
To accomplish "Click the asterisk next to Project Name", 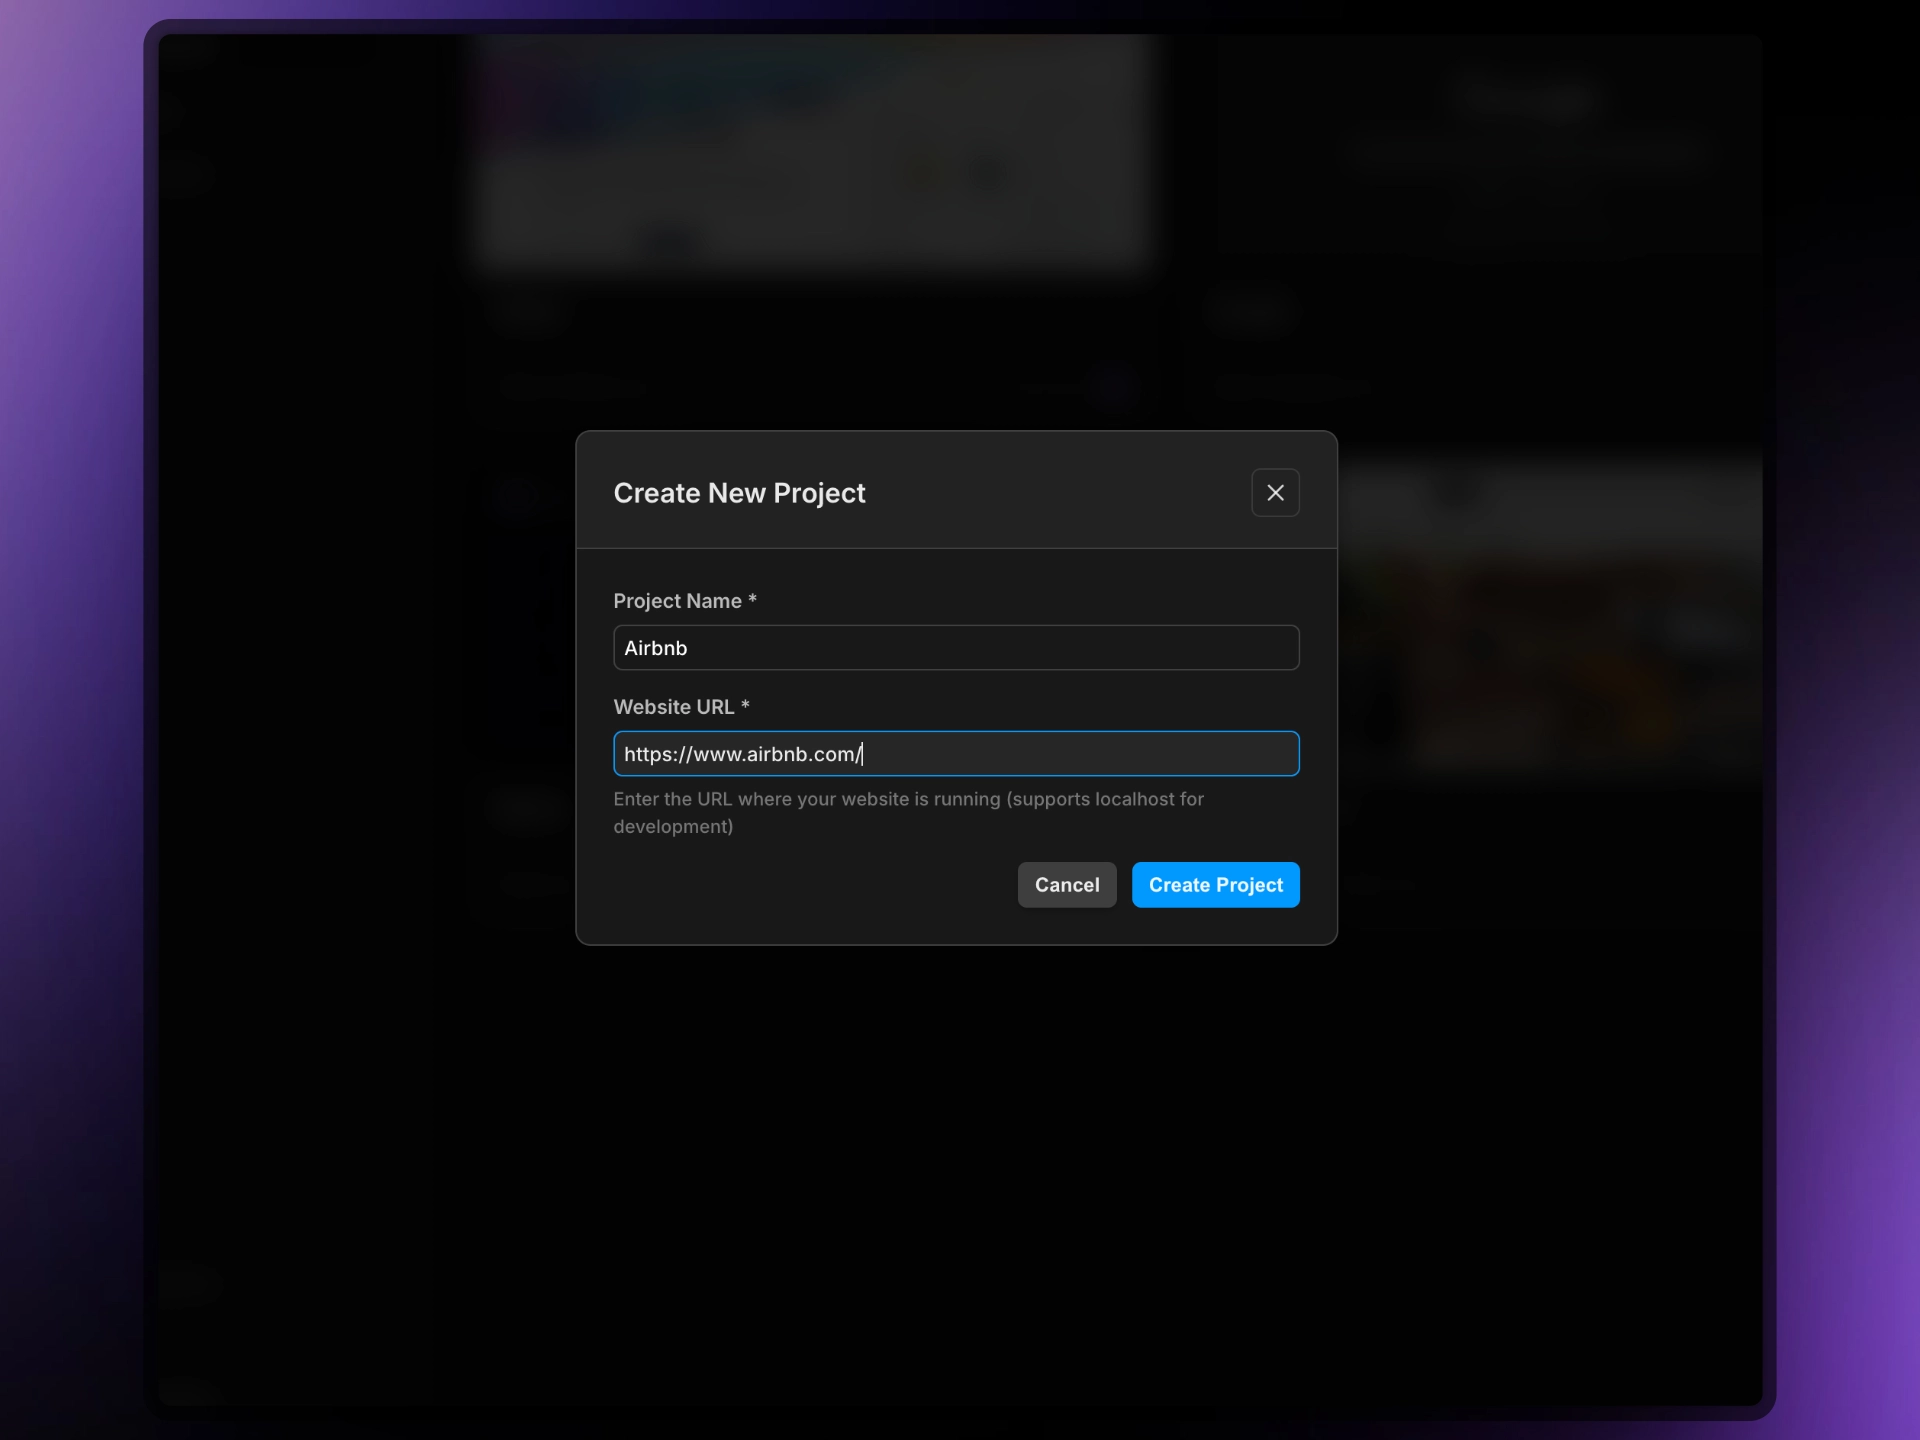I will [x=752, y=599].
